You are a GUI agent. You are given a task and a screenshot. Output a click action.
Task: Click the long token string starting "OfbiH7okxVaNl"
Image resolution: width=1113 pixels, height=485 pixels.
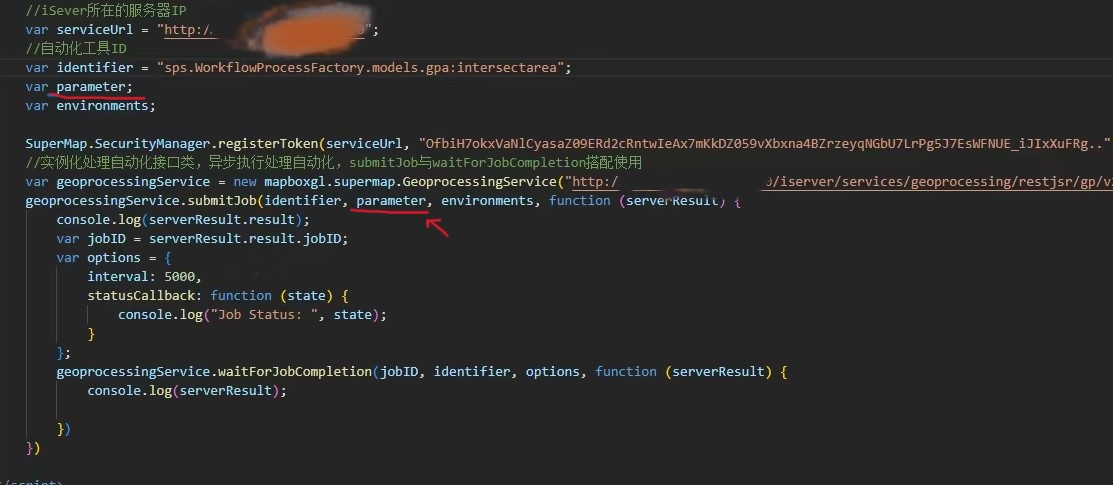click(x=764, y=144)
